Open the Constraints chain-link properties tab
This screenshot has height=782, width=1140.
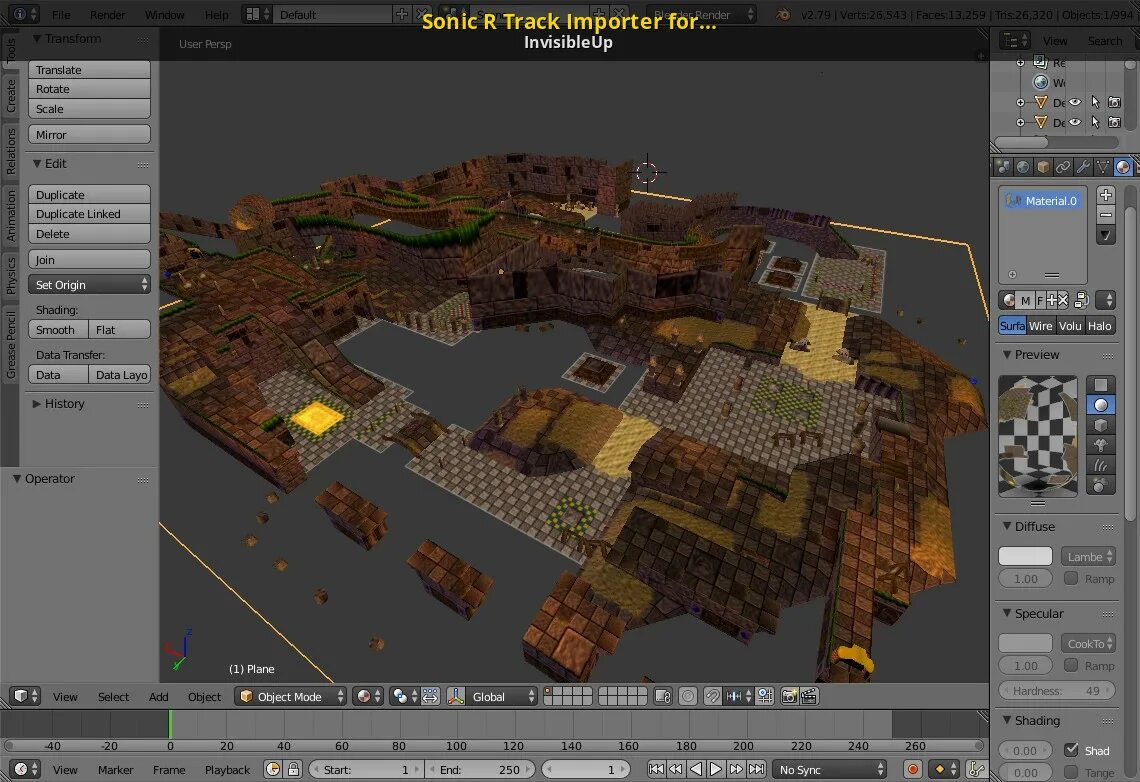click(1063, 167)
